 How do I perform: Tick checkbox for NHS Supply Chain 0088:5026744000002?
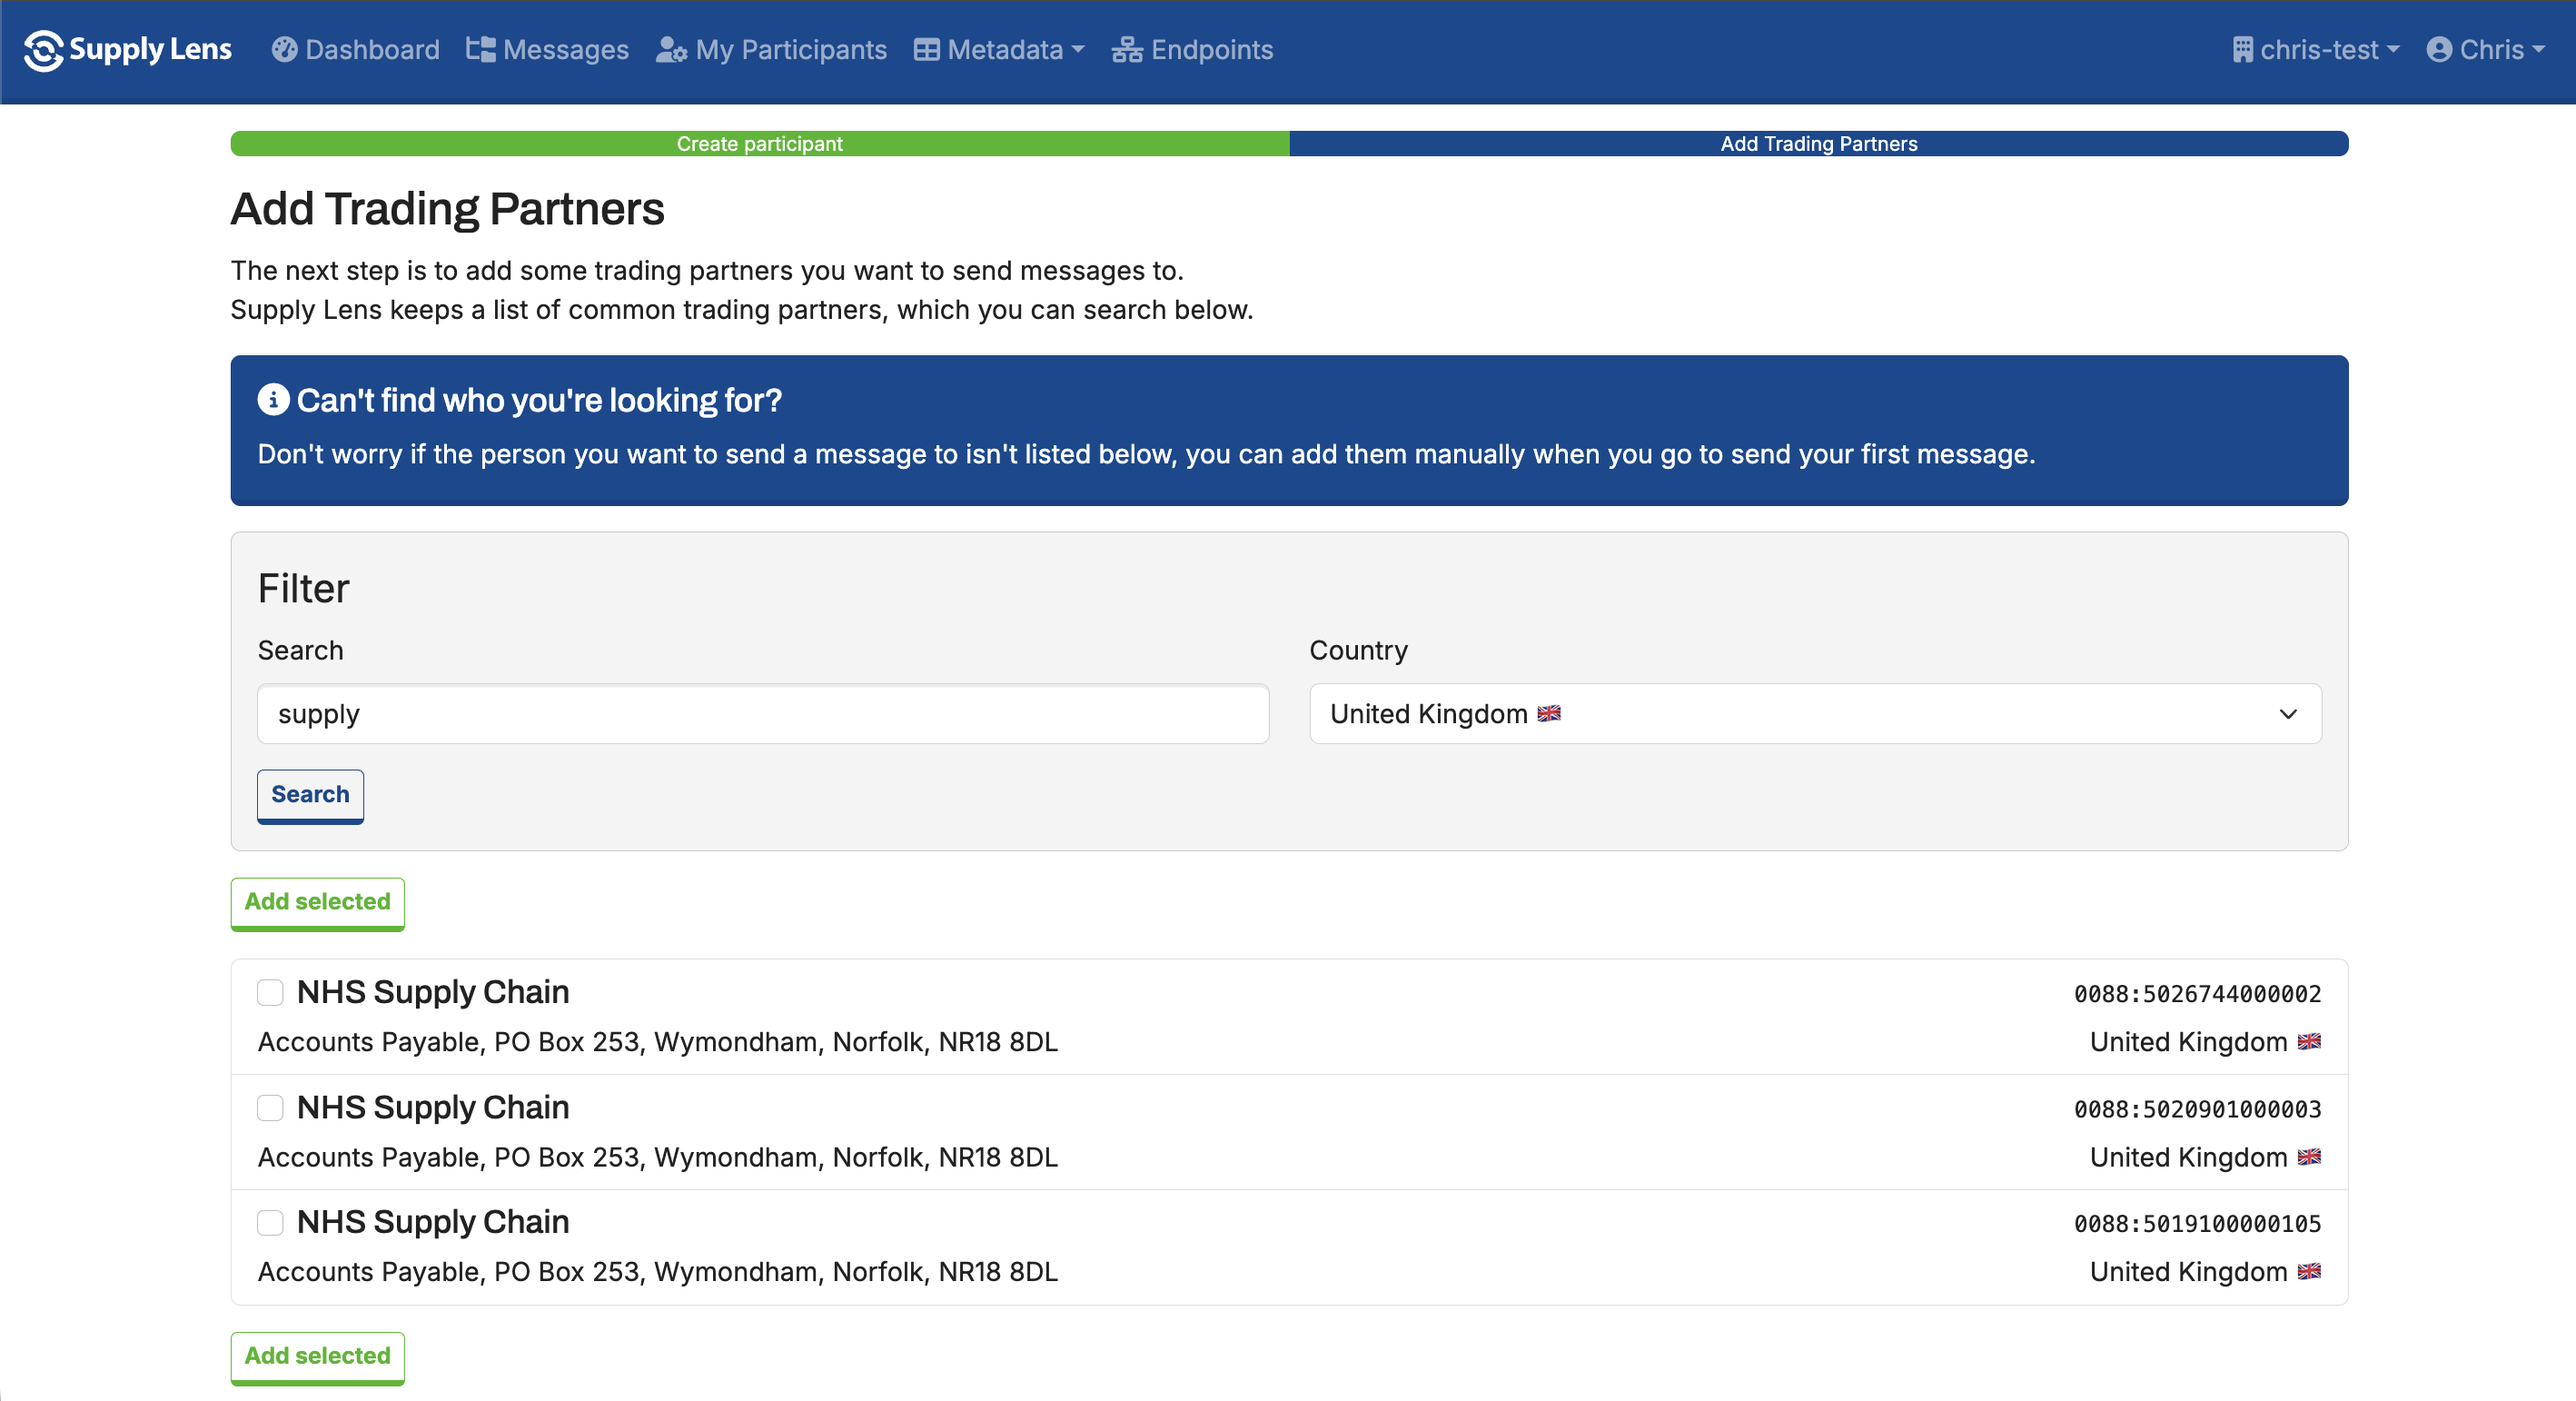tap(270, 992)
